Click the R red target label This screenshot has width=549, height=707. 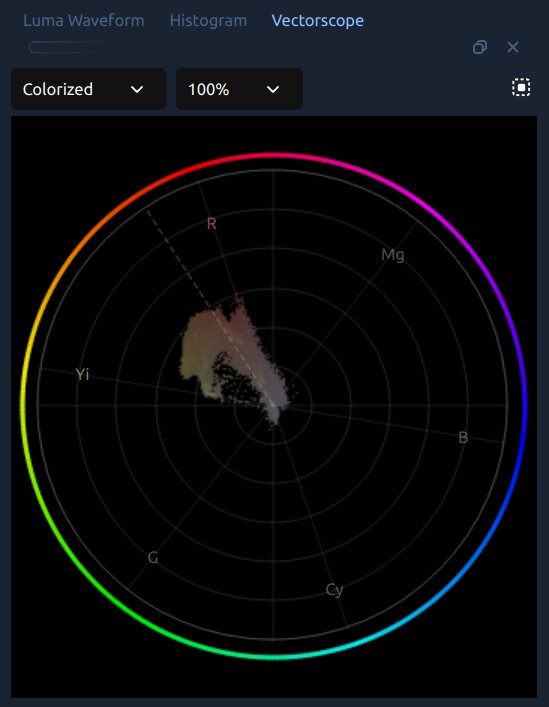click(x=211, y=223)
